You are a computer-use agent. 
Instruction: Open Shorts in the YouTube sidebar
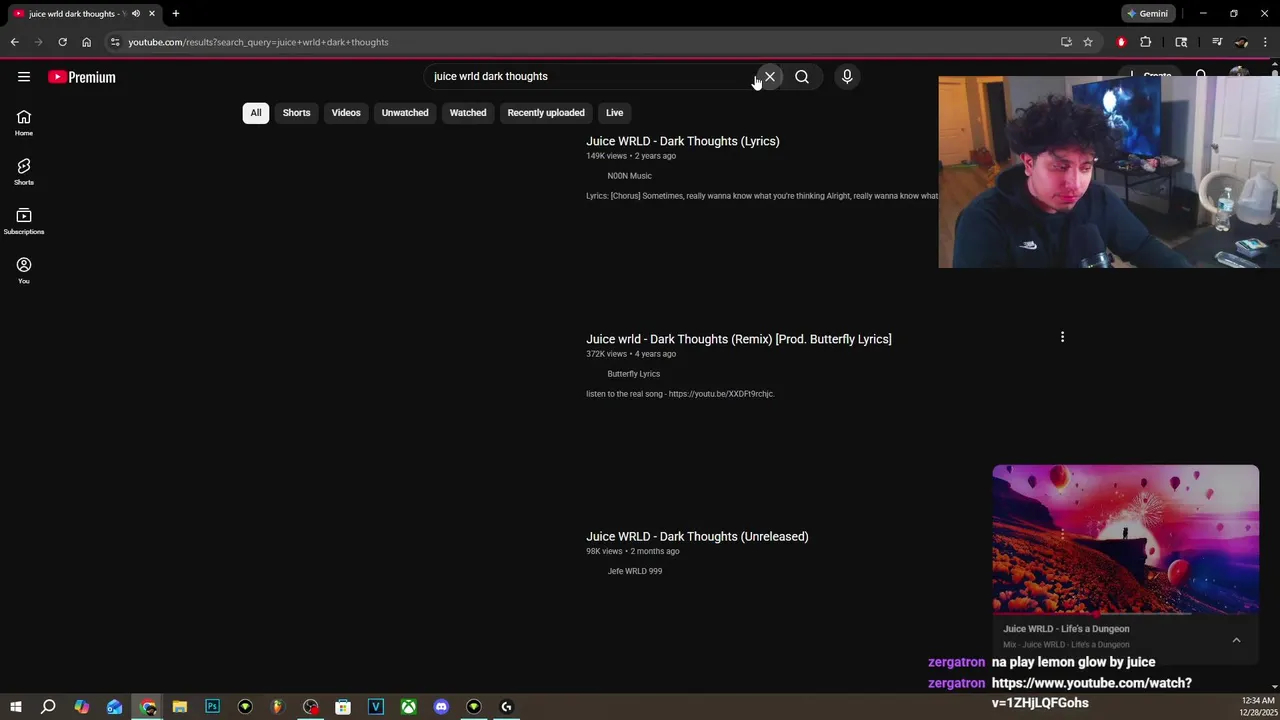(24, 172)
